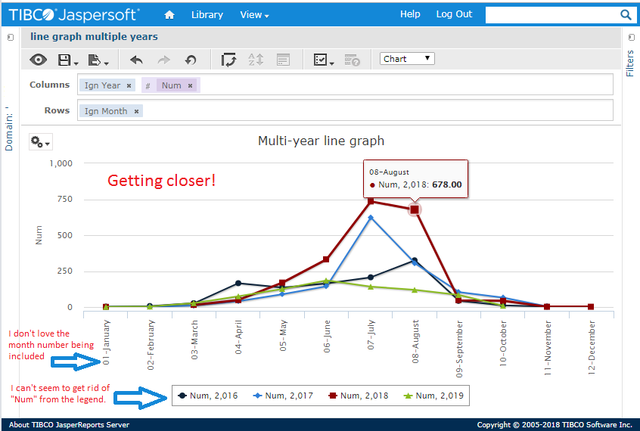Open the Chart view type dropdown
Image resolution: width=640 pixels, height=431 pixels.
coord(407,59)
